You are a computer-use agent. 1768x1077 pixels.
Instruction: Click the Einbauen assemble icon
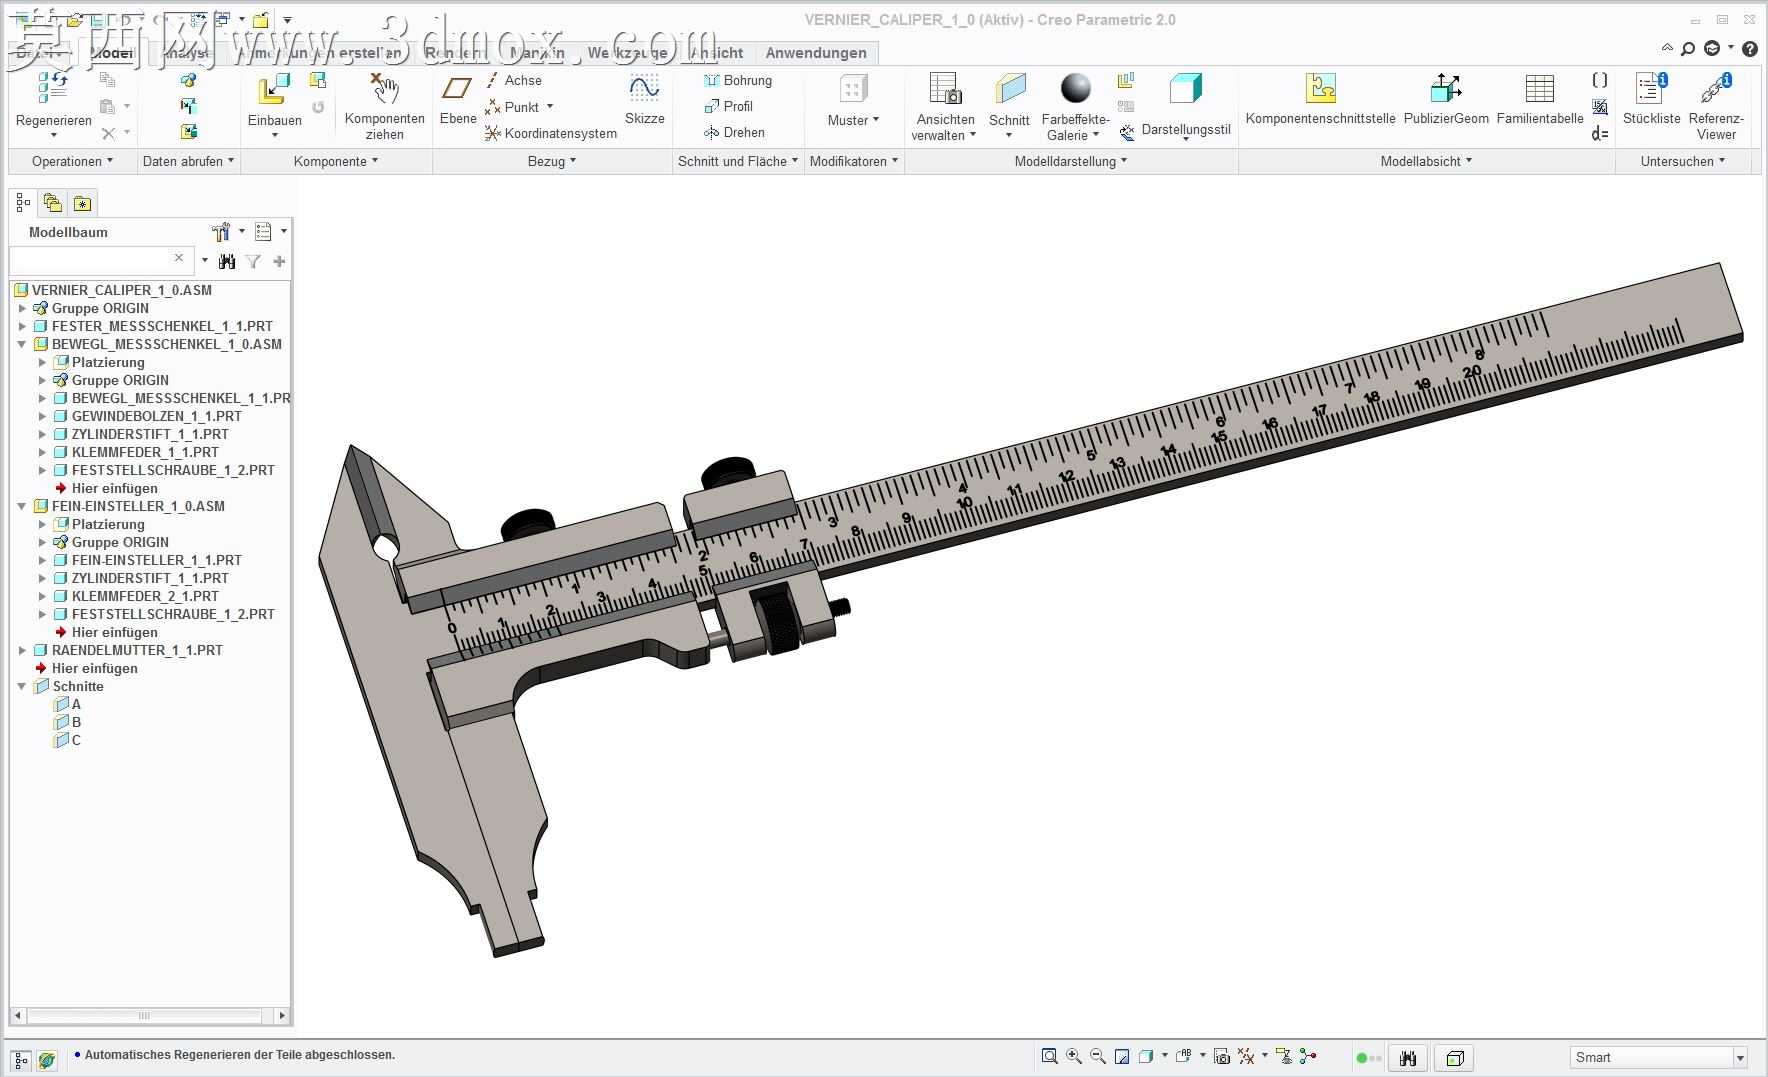pos(274,89)
